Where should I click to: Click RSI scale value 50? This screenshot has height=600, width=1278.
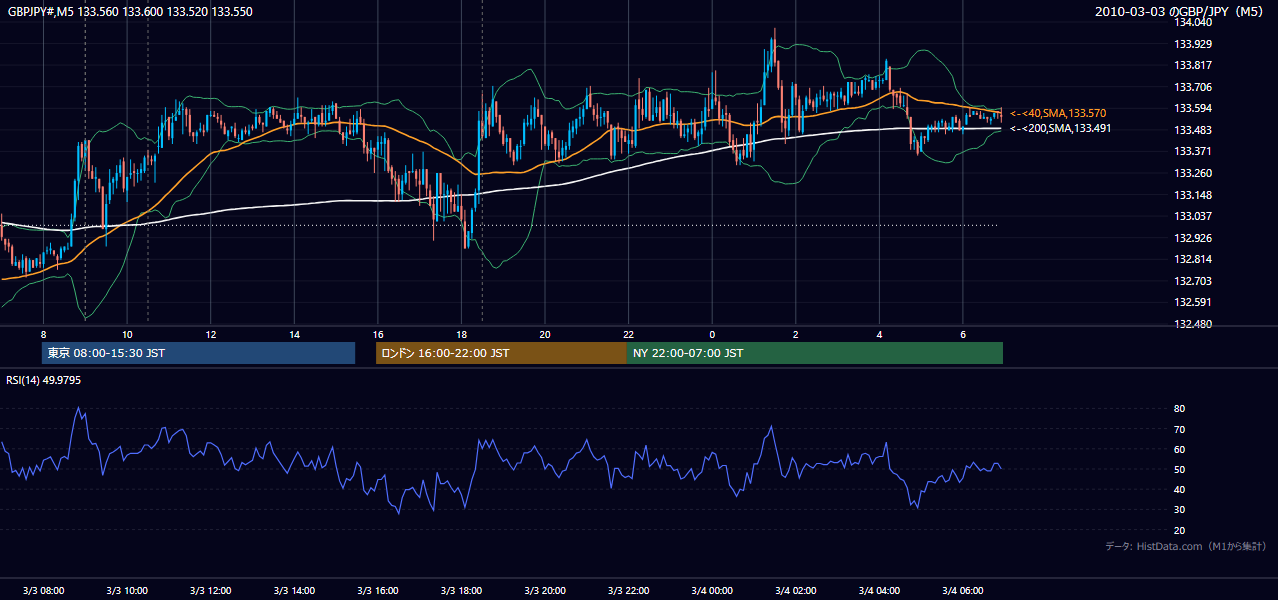click(1180, 469)
